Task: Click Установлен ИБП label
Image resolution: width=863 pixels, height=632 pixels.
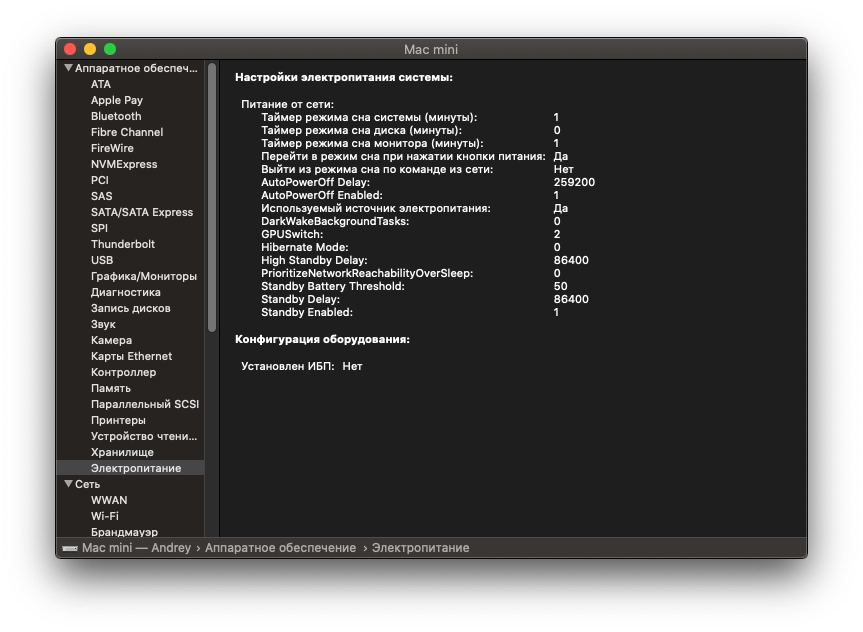Action: coord(287,366)
